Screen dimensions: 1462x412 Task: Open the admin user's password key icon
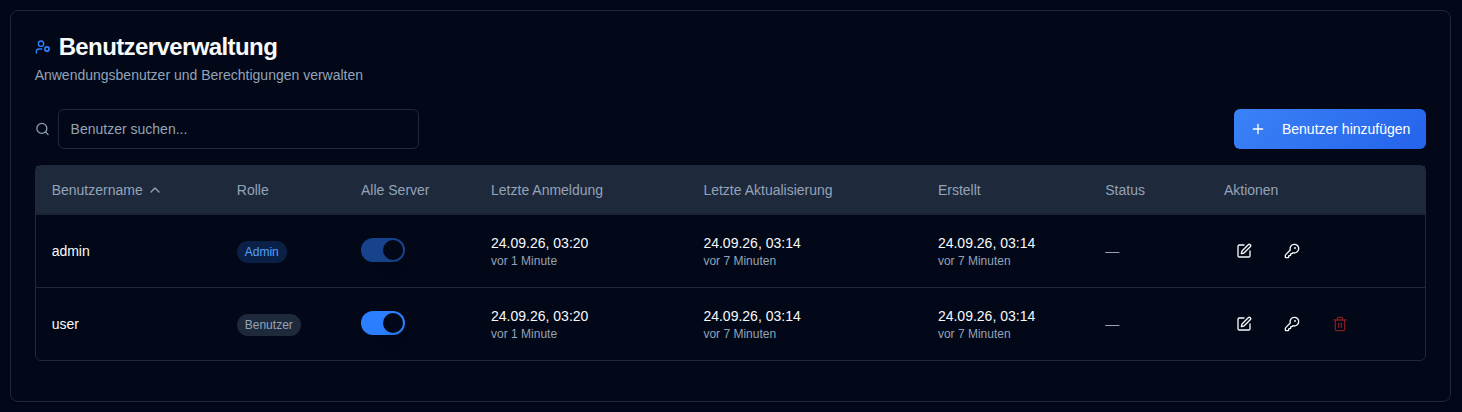(x=1291, y=251)
